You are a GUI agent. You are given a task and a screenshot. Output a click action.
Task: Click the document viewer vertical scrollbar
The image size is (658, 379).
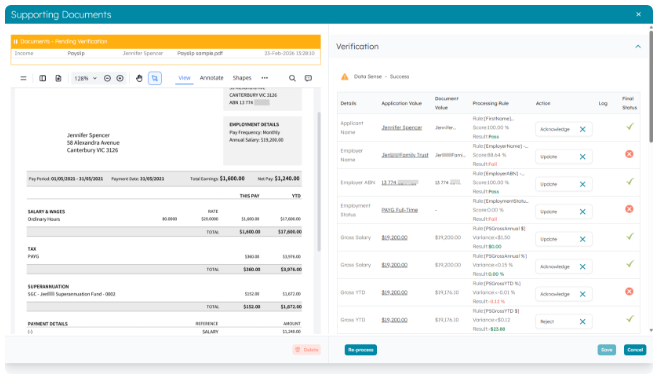point(319,181)
